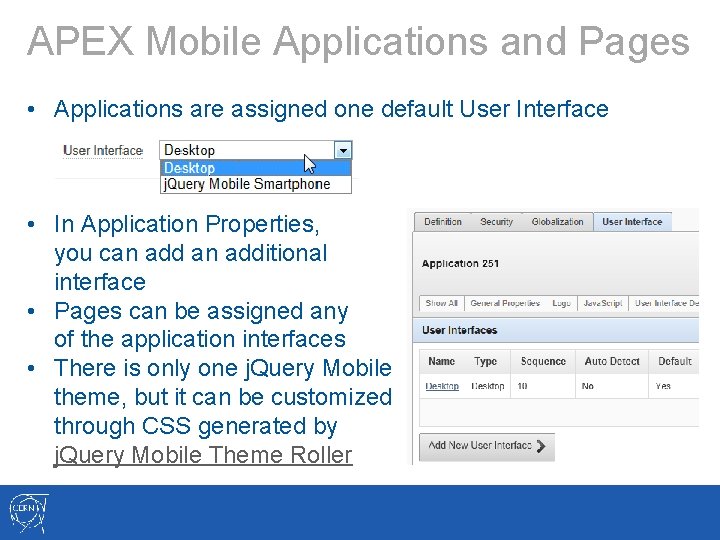Switch to the Security tab
720x540 pixels.
pyautogui.click(x=496, y=222)
